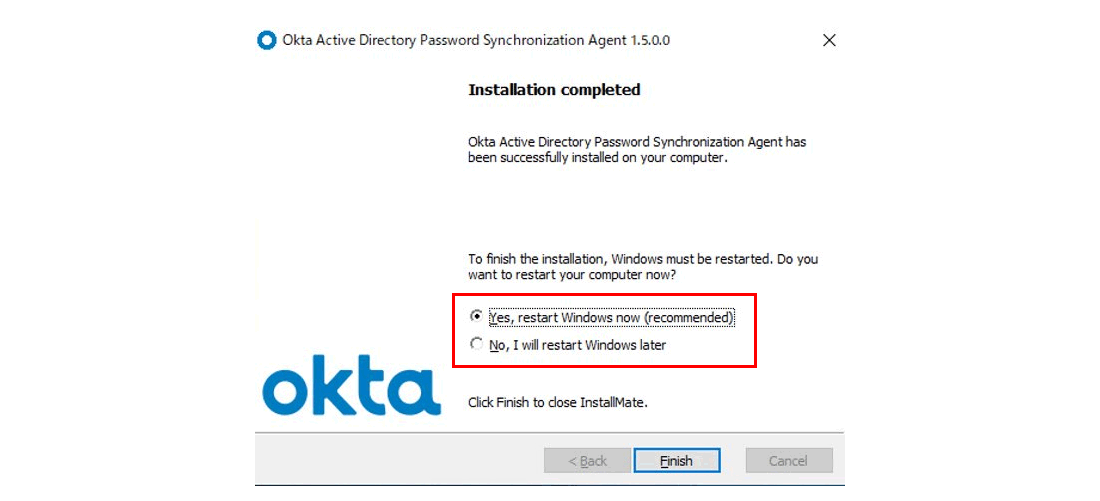Click the empty title bar area before X
The image size is (1100, 501).
tap(744, 41)
